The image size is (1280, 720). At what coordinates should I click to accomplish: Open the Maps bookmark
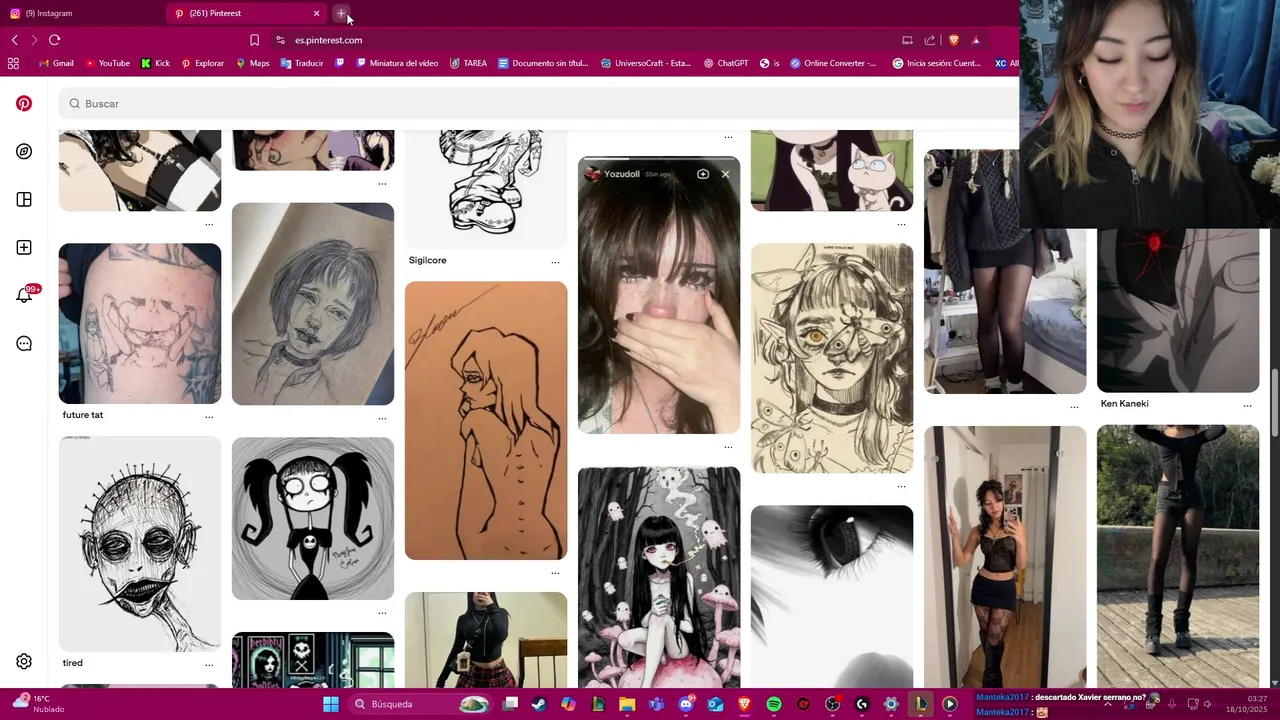click(253, 63)
